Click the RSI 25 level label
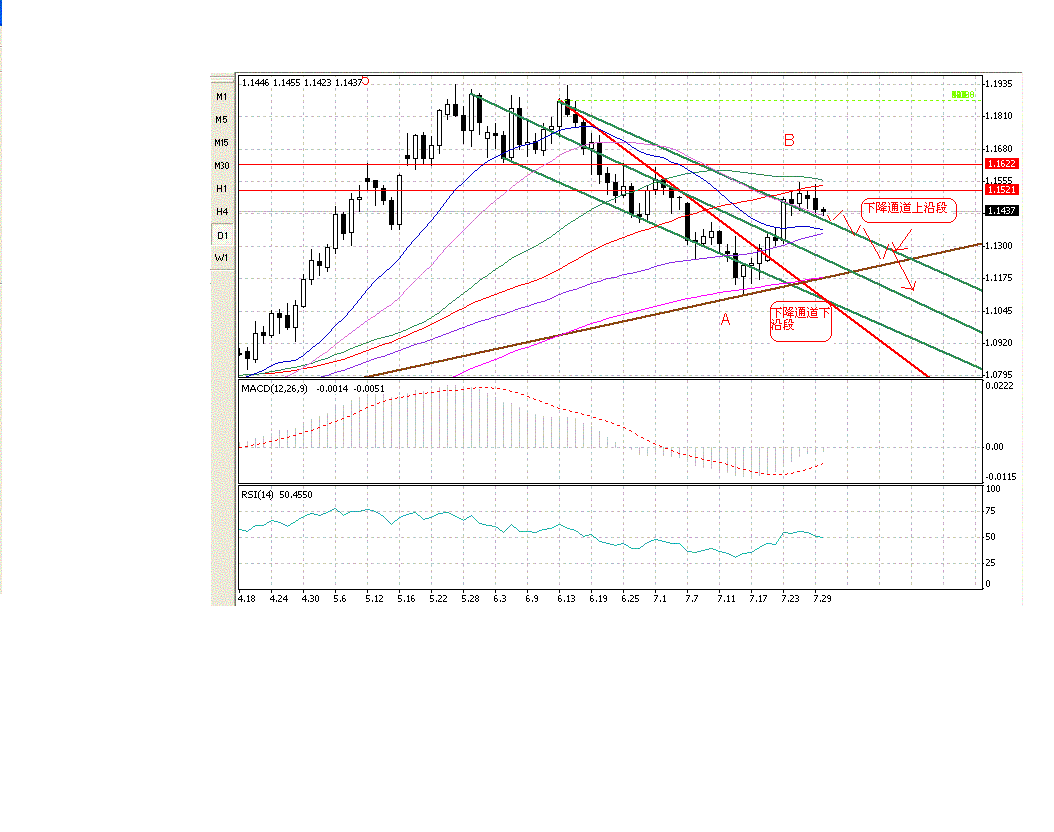Image resolution: width=1054 pixels, height=832 pixels. (x=990, y=563)
